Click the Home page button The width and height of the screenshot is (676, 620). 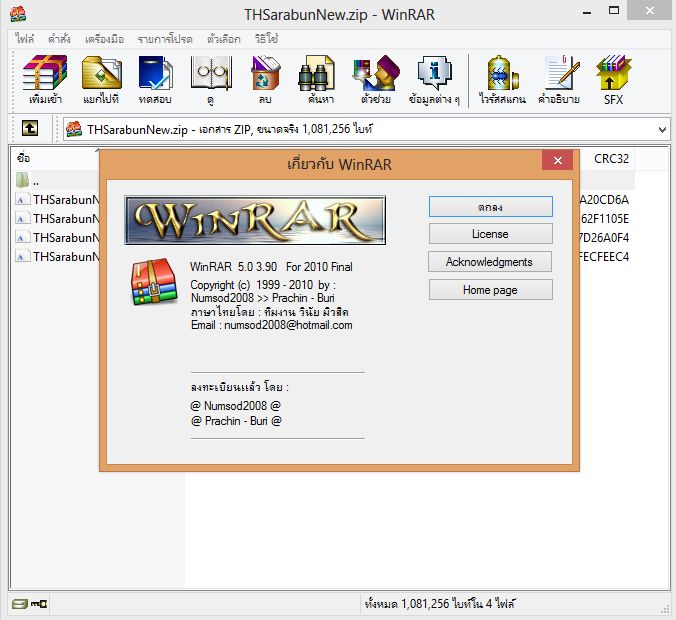491,290
